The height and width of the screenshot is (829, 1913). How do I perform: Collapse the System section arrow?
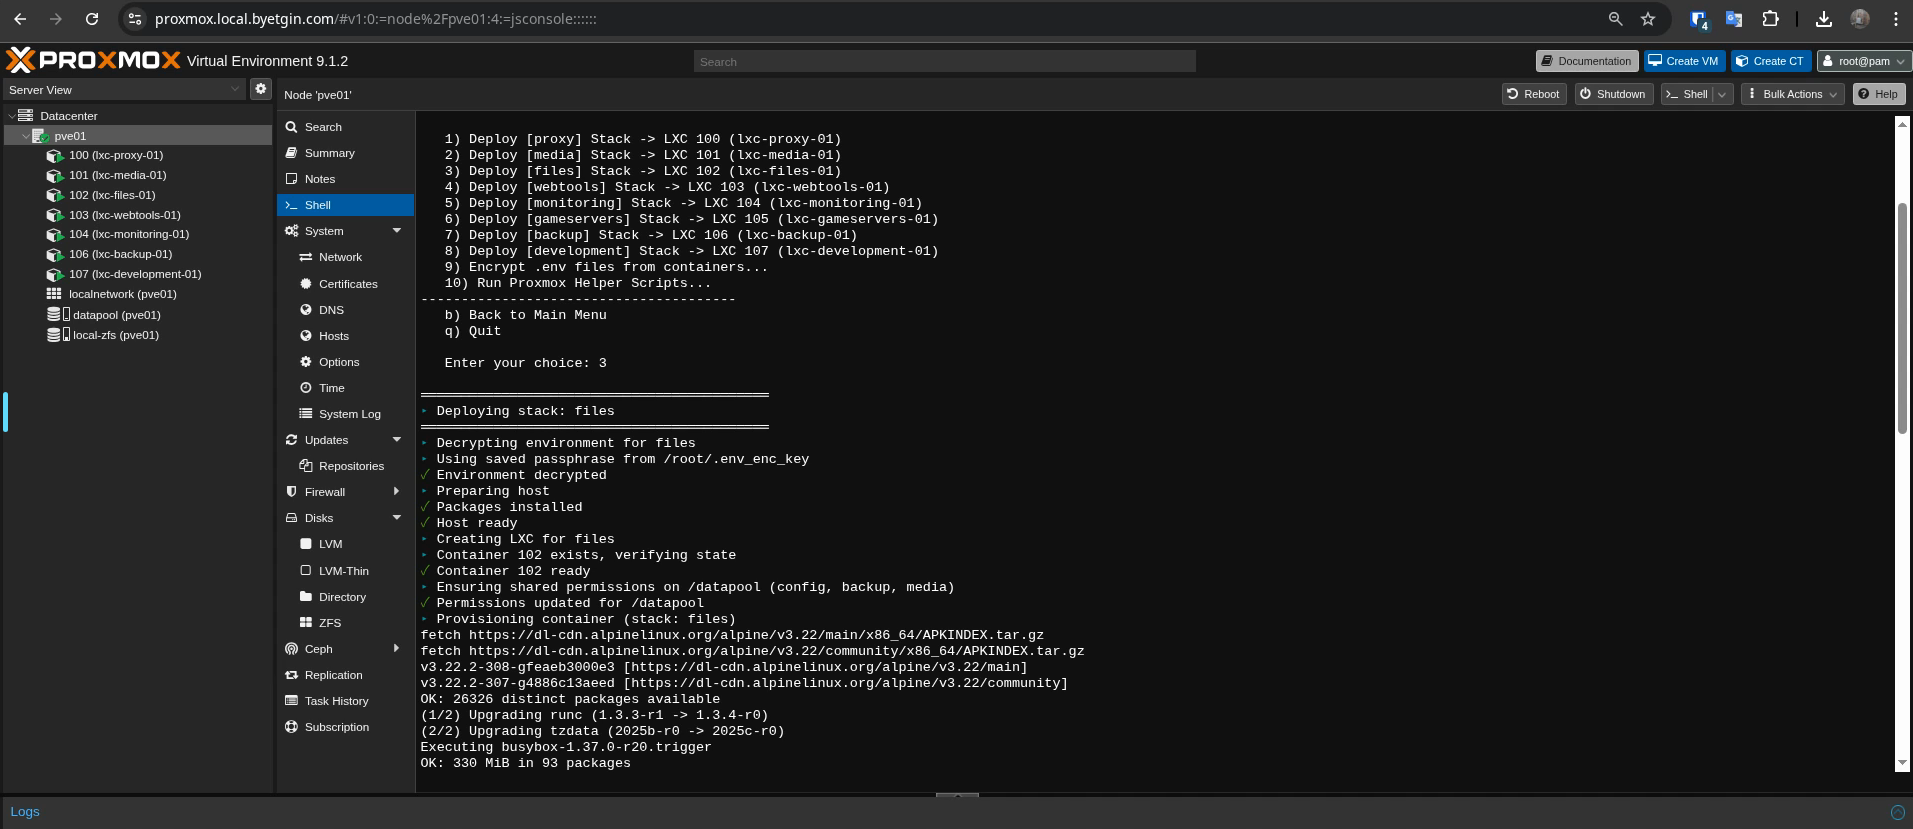(x=397, y=231)
